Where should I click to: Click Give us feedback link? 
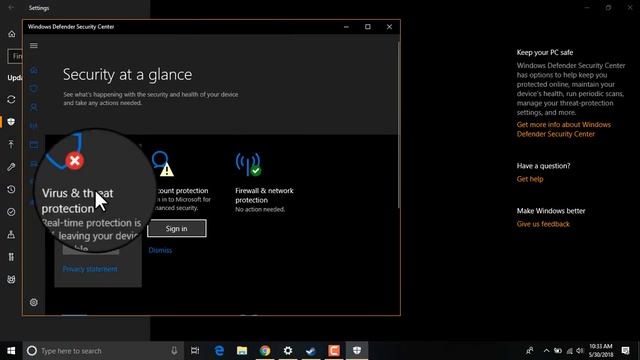click(543, 224)
